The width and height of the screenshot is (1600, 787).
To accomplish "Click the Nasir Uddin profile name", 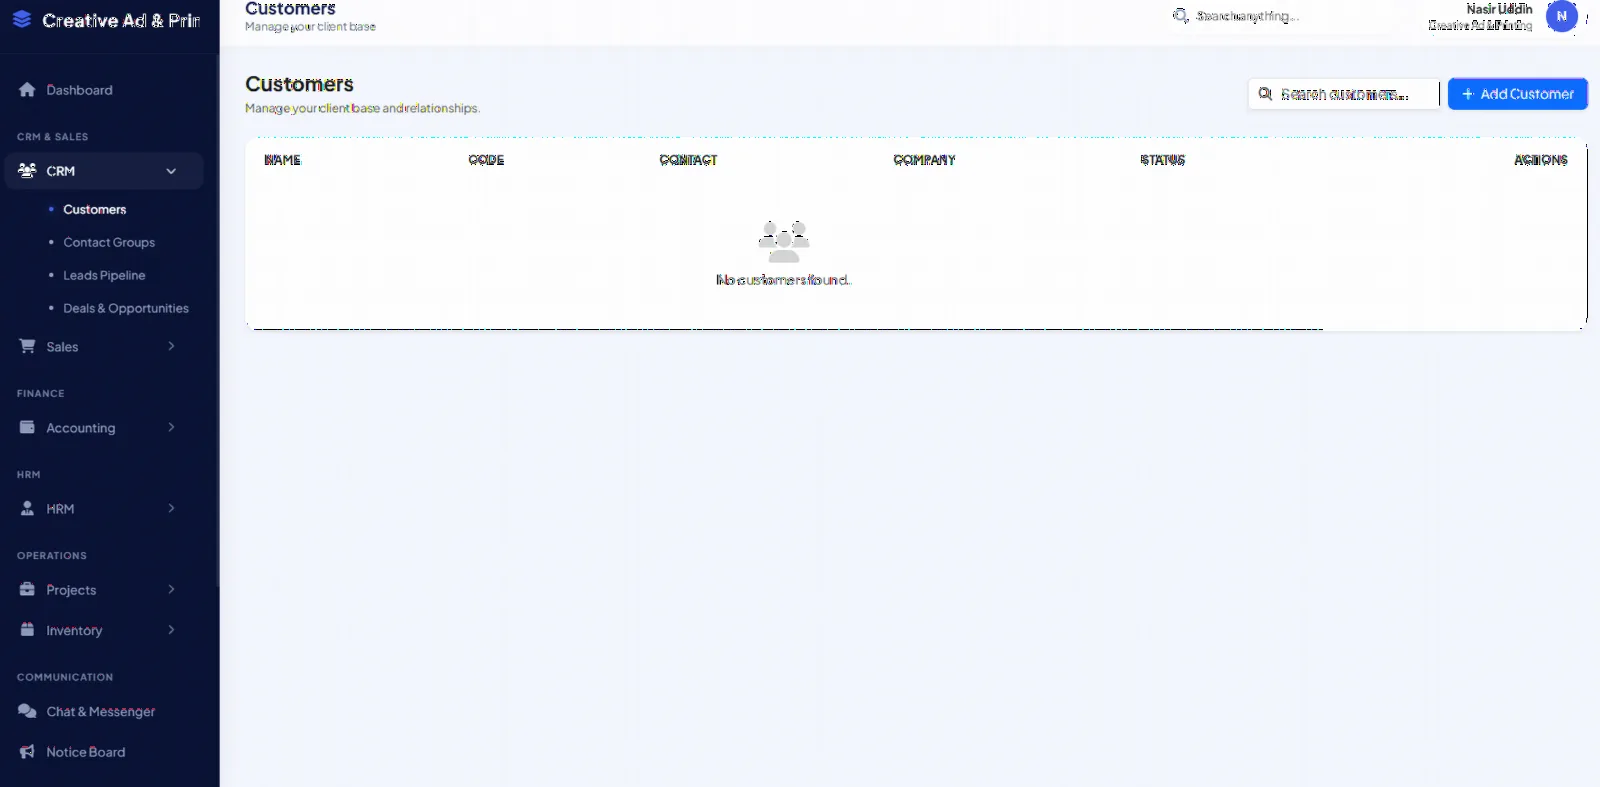I will point(1499,9).
